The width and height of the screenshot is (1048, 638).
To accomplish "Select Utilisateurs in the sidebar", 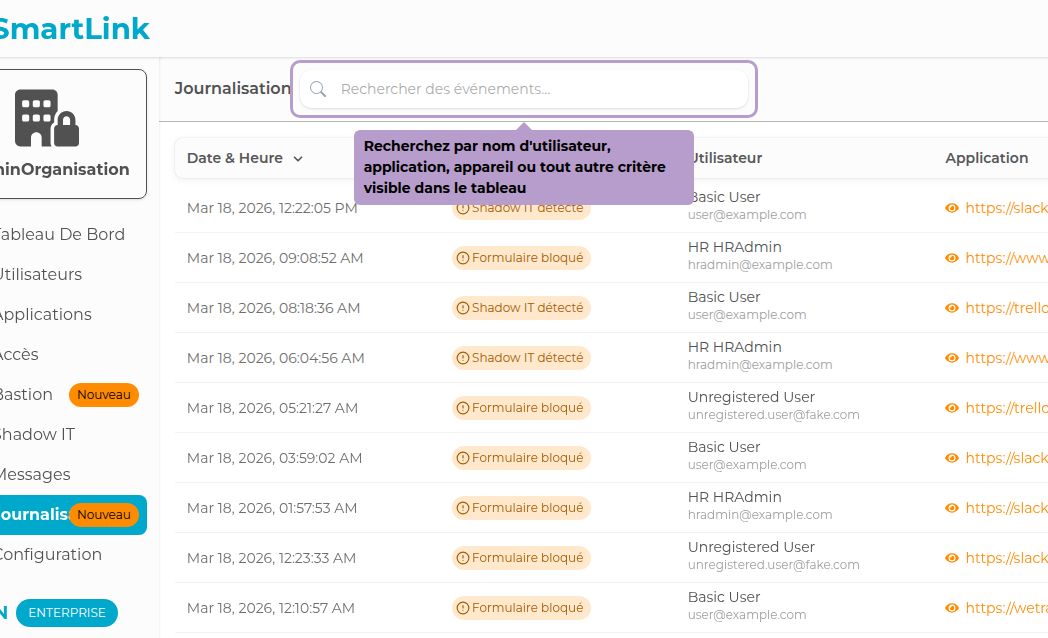I will 40,274.
